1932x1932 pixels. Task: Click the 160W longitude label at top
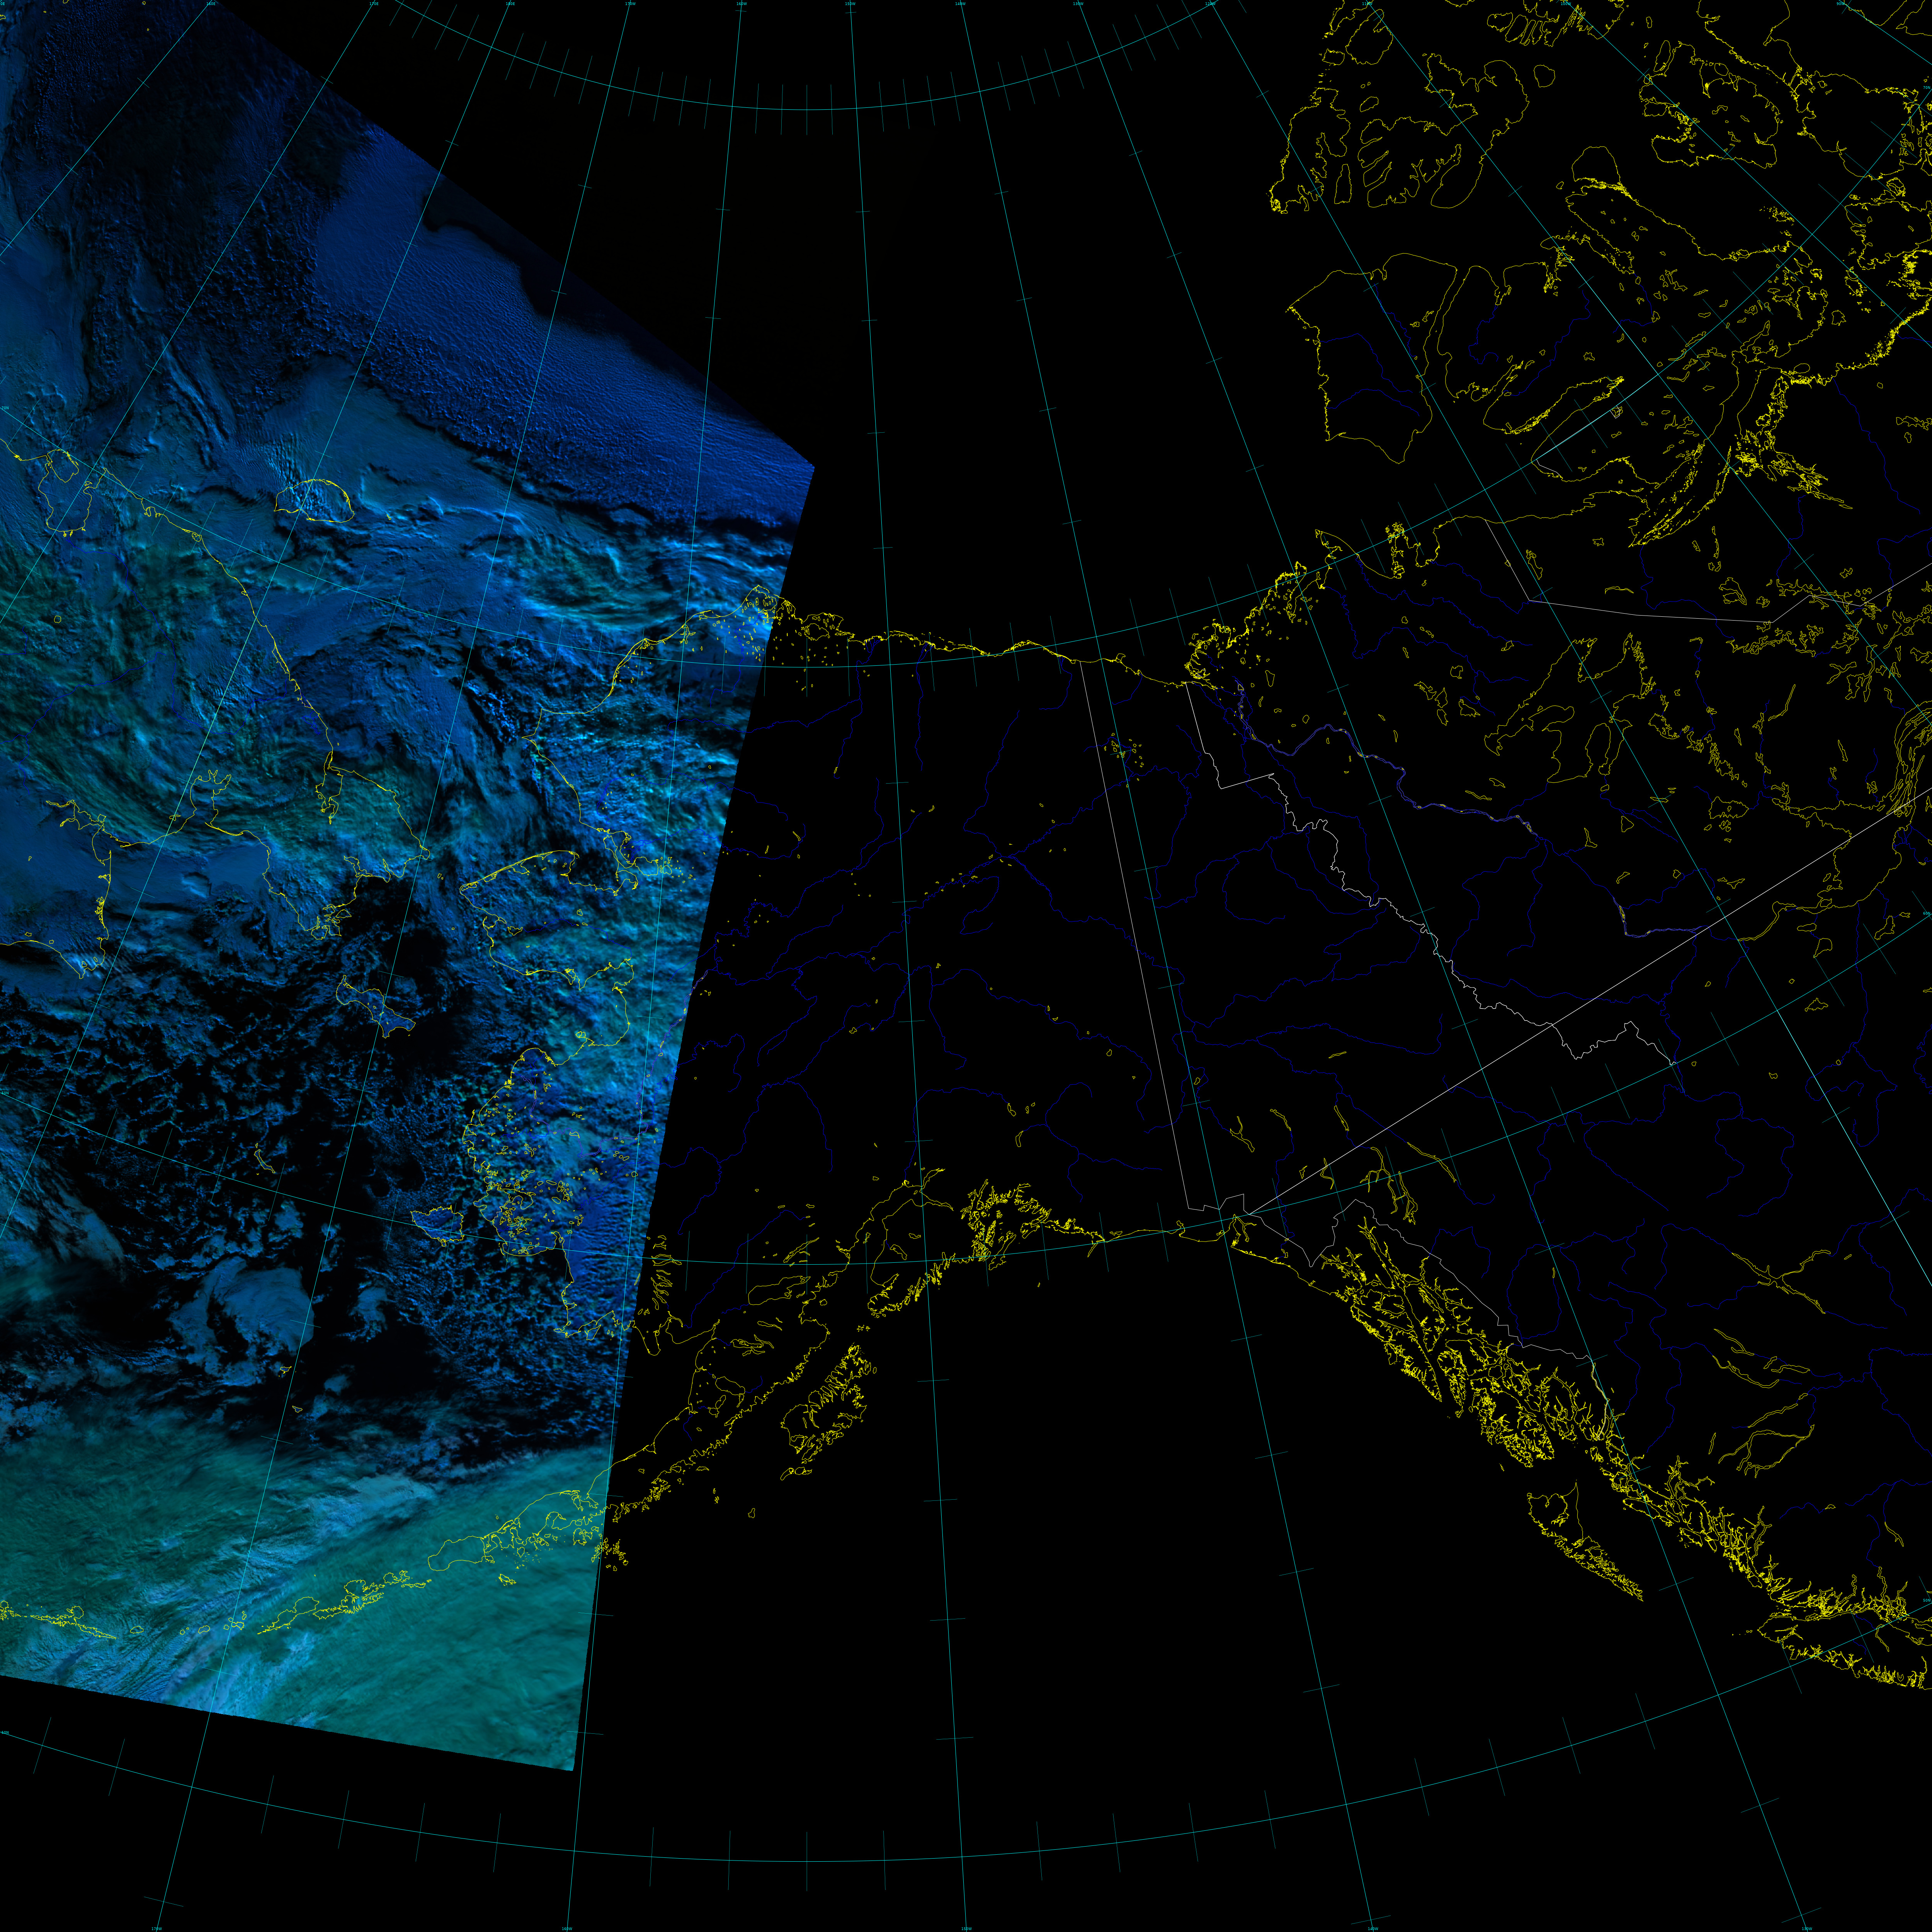pos(741,4)
